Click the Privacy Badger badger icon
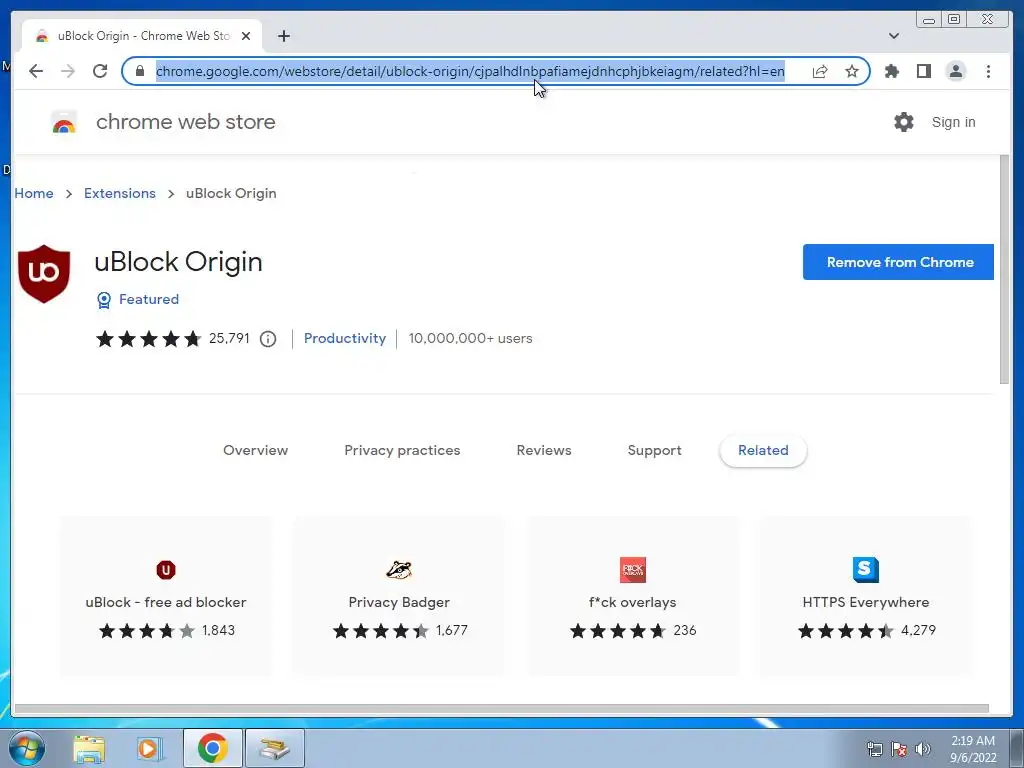The width and height of the screenshot is (1024, 768). click(399, 569)
